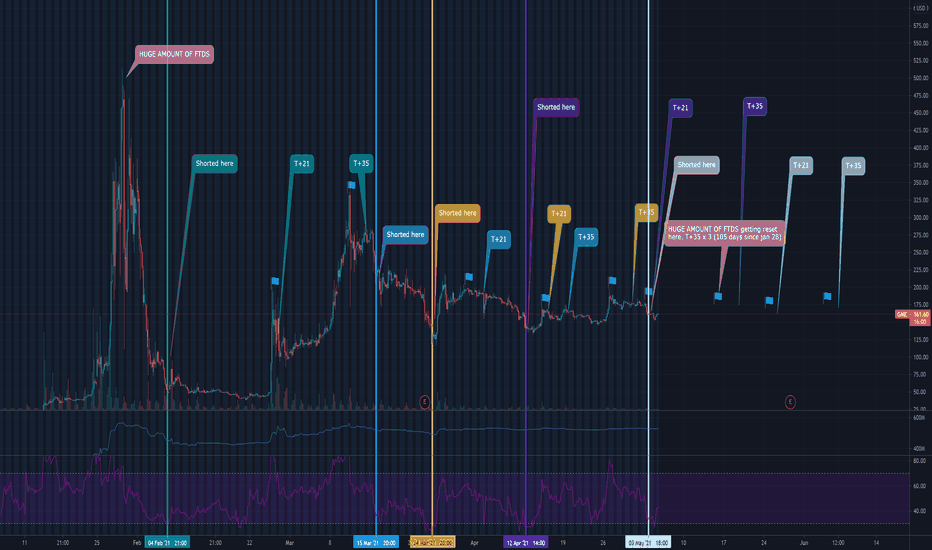Click the flag marker on the white vertical line
932x550 pixels.
[x=648, y=291]
